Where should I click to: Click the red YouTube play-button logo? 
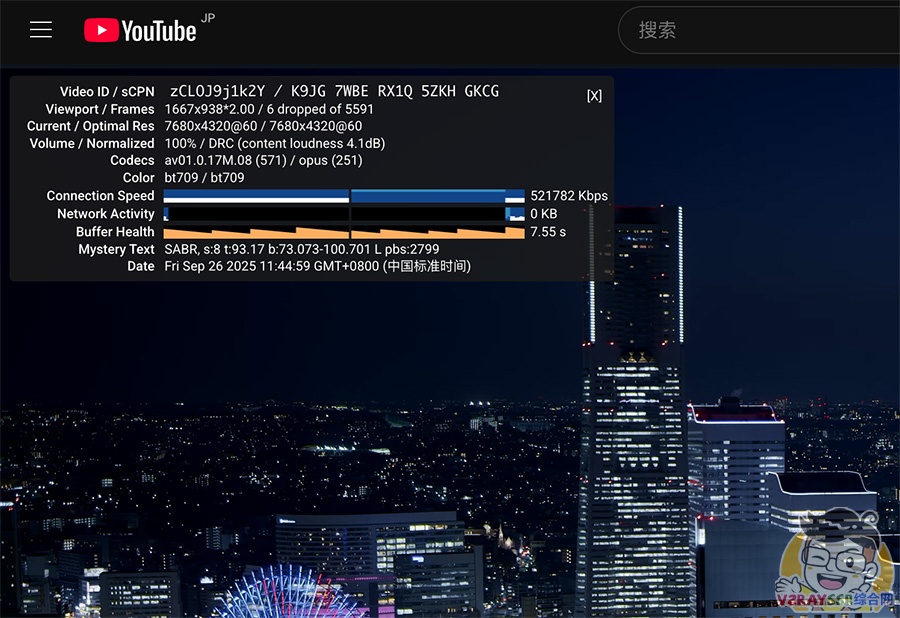click(x=99, y=30)
